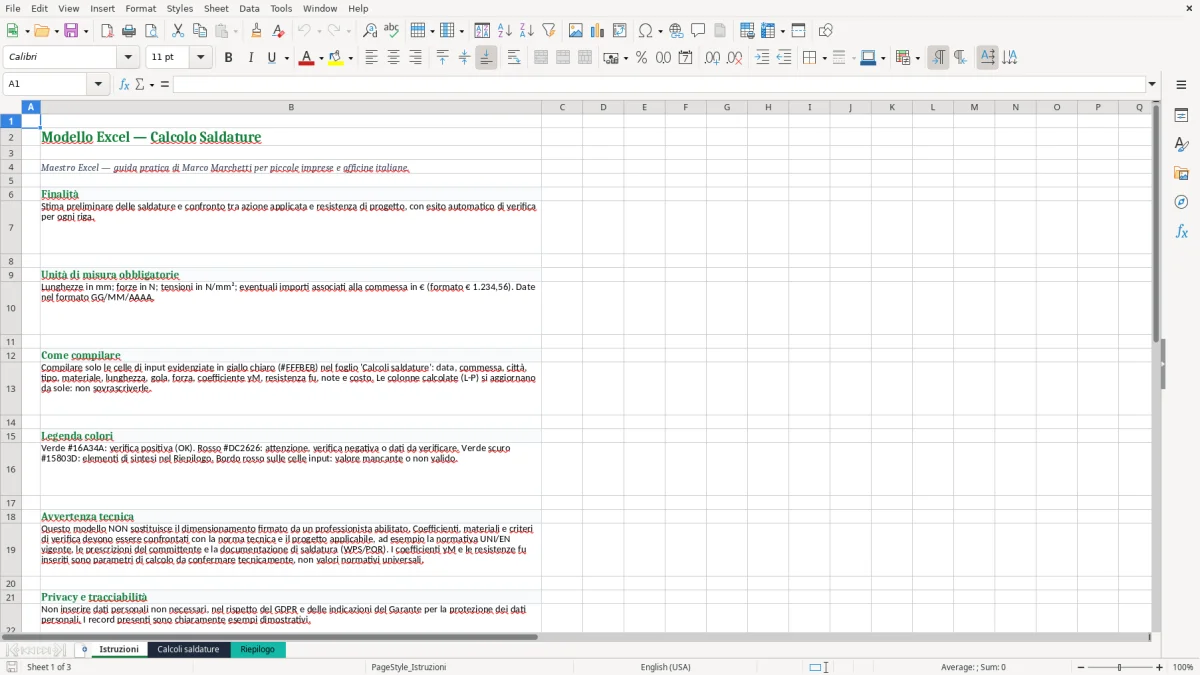The width and height of the screenshot is (1200, 675).
Task: Toggle Bold formatting
Action: 229,58
